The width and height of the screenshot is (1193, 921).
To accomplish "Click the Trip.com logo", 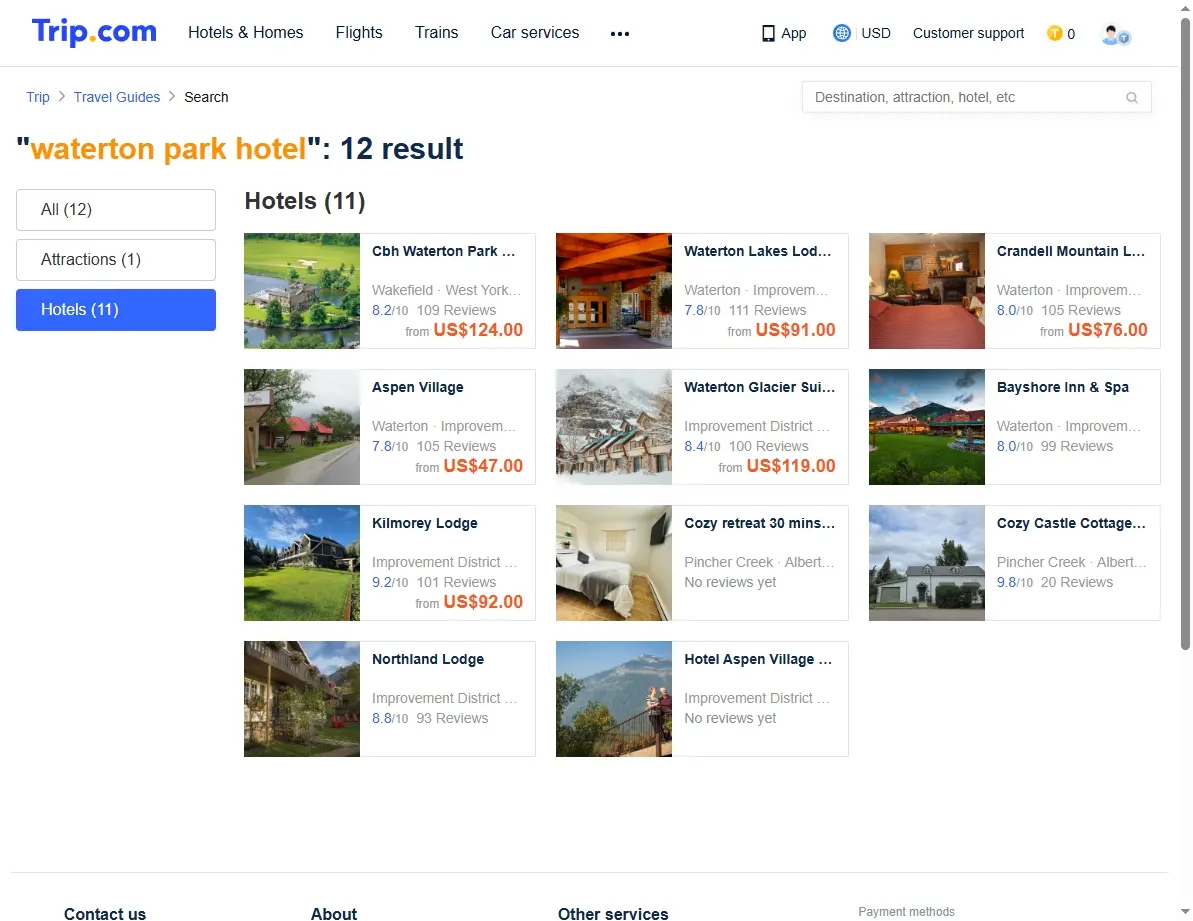I will pyautogui.click(x=94, y=32).
